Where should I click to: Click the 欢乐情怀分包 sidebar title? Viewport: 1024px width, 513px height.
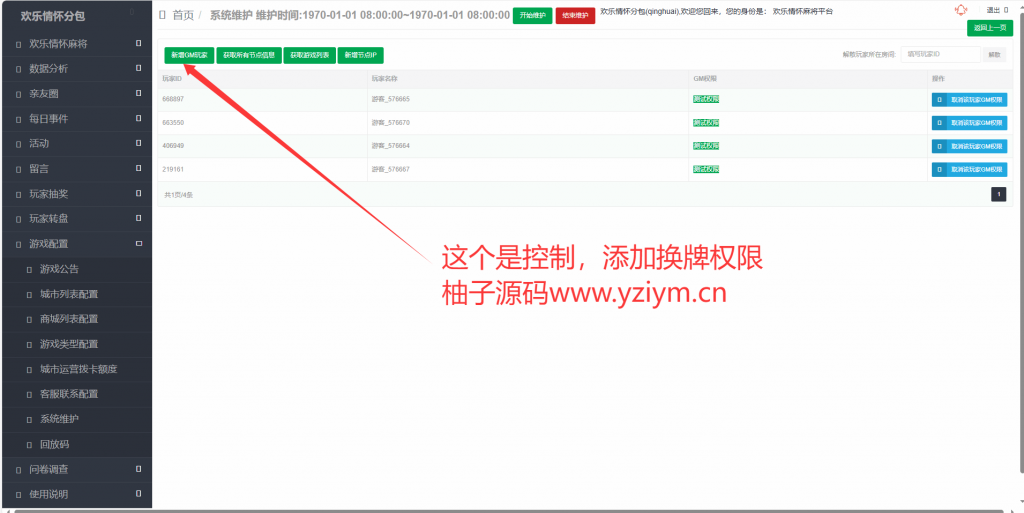(x=52, y=16)
